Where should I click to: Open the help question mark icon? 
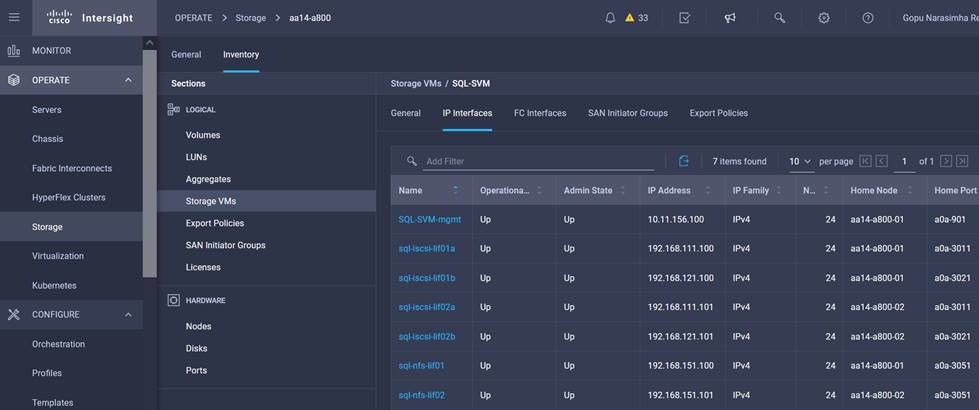pos(867,18)
